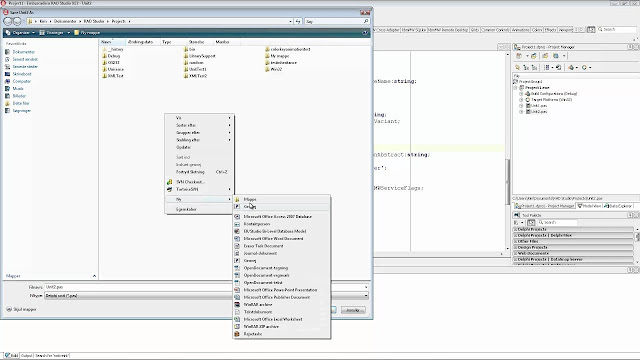This screenshot has width=640, height=360.
Task: Click the third Project Manager top-row toolbar icon
Action: (x=545, y=56)
